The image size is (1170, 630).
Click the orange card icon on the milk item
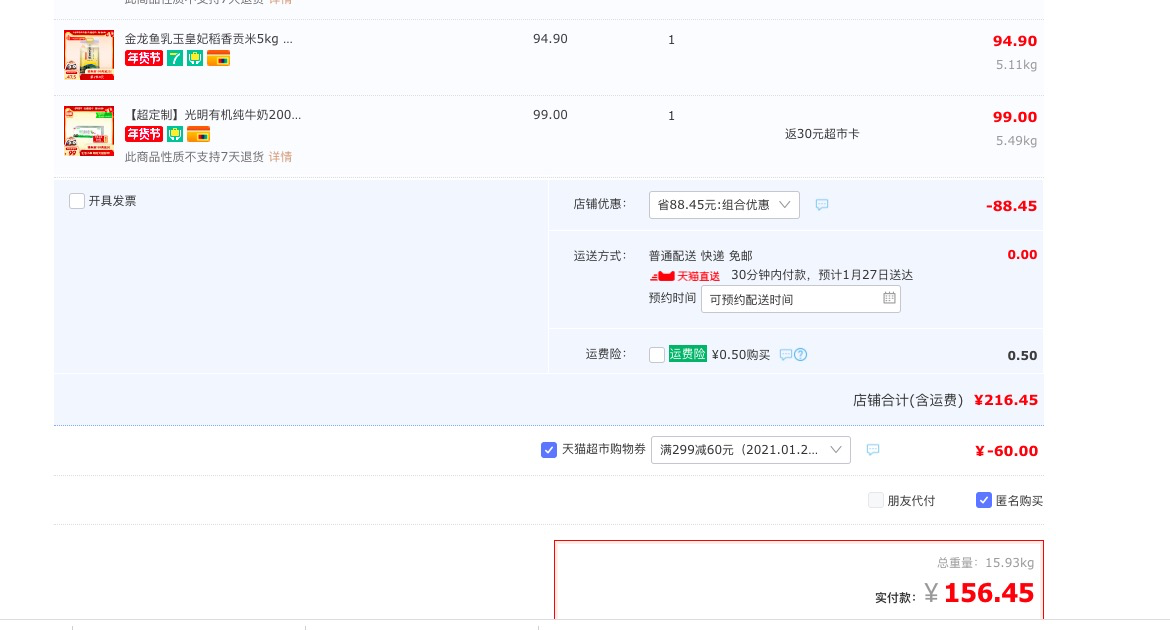click(x=198, y=134)
